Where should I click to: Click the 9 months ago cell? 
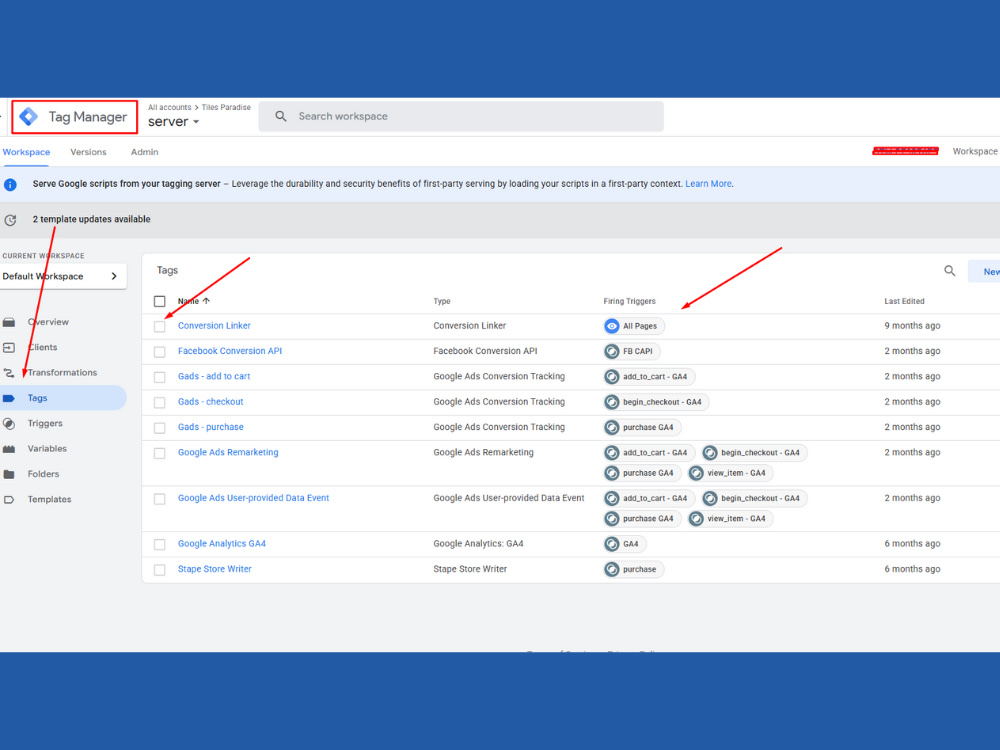pyautogui.click(x=912, y=326)
